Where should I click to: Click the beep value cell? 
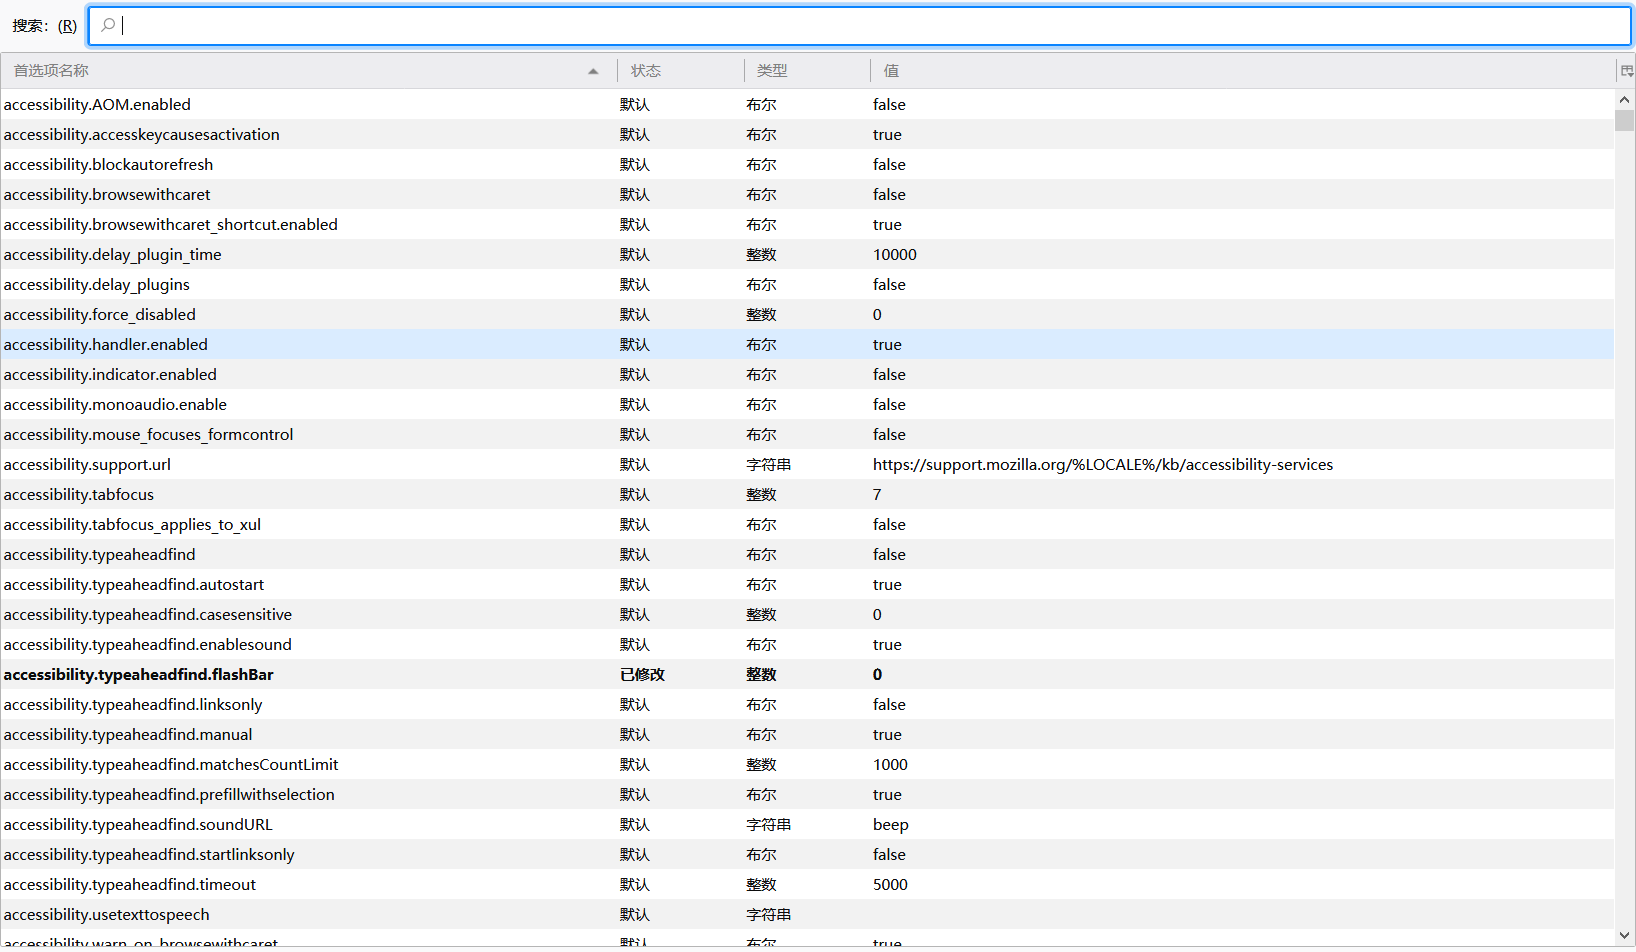(x=890, y=824)
